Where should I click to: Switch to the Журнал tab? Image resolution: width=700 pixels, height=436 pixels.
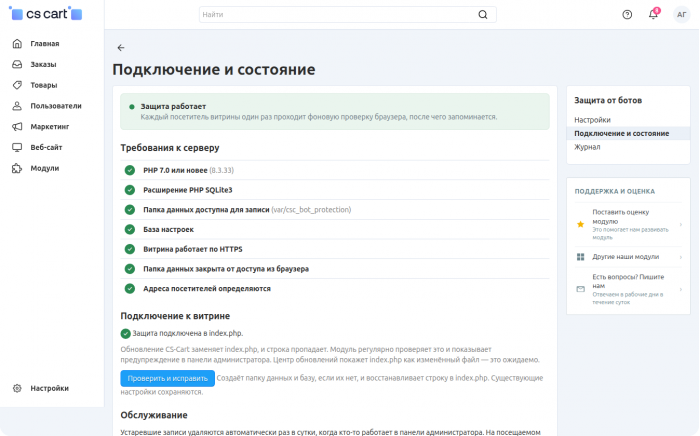click(587, 147)
